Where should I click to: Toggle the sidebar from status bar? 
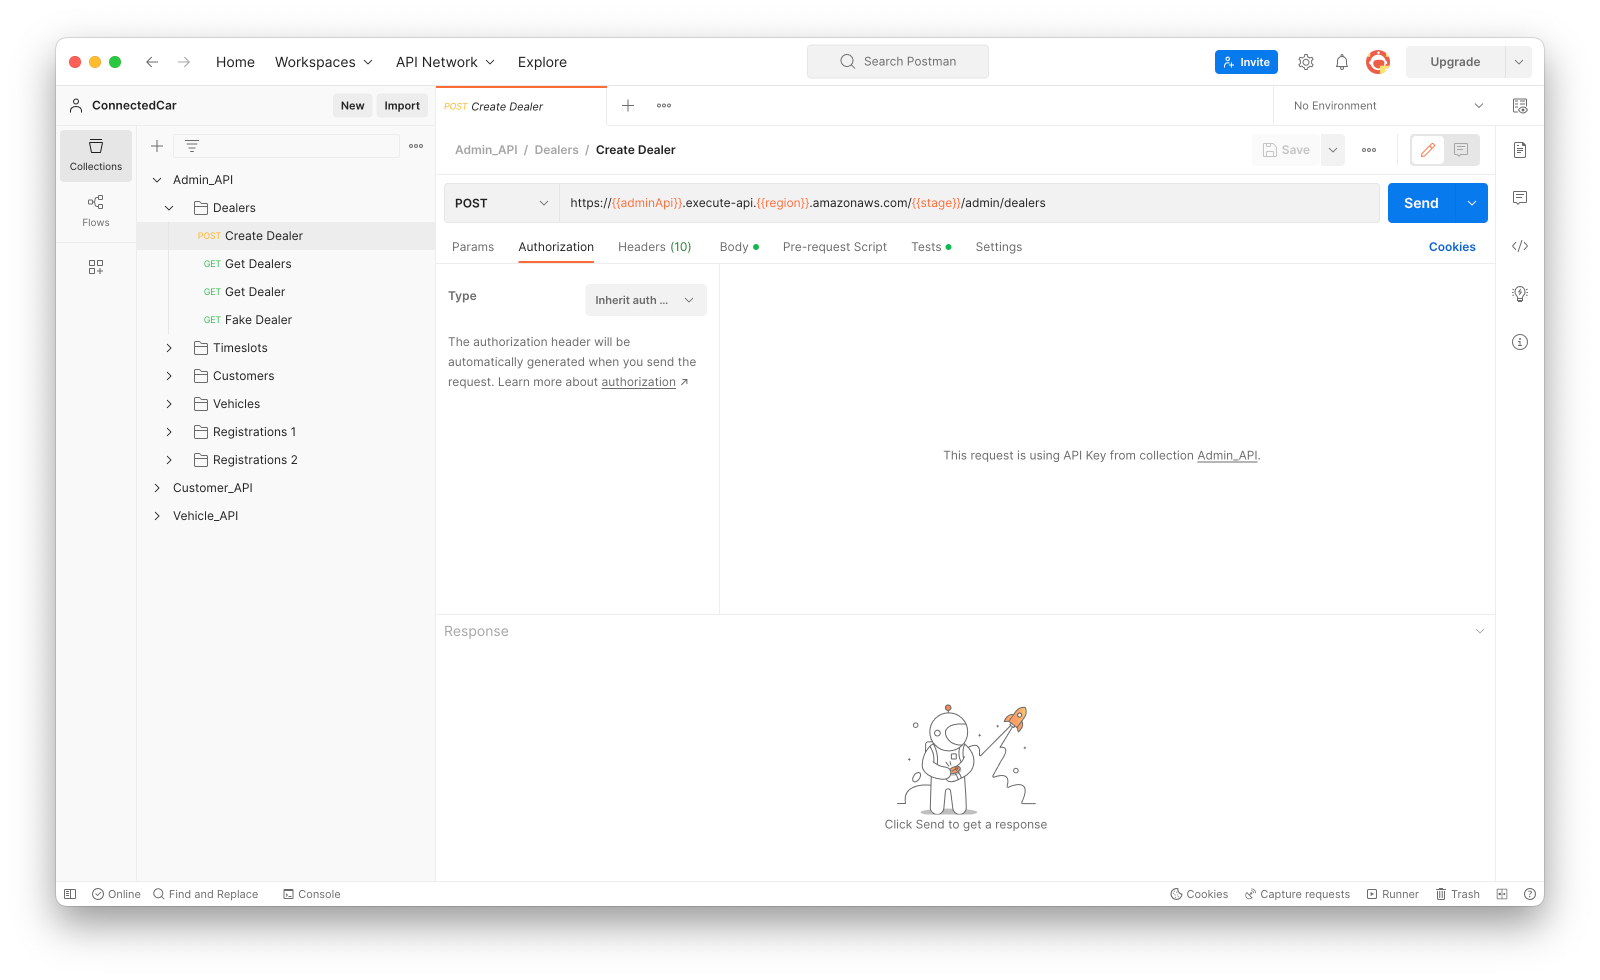click(x=70, y=894)
